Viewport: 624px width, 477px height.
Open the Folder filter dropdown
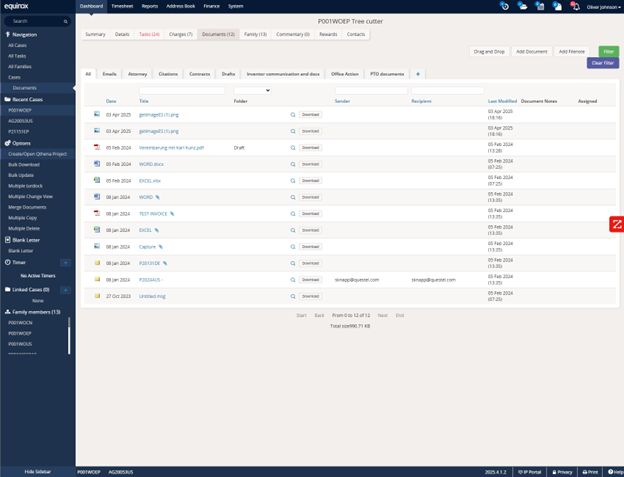(x=252, y=91)
